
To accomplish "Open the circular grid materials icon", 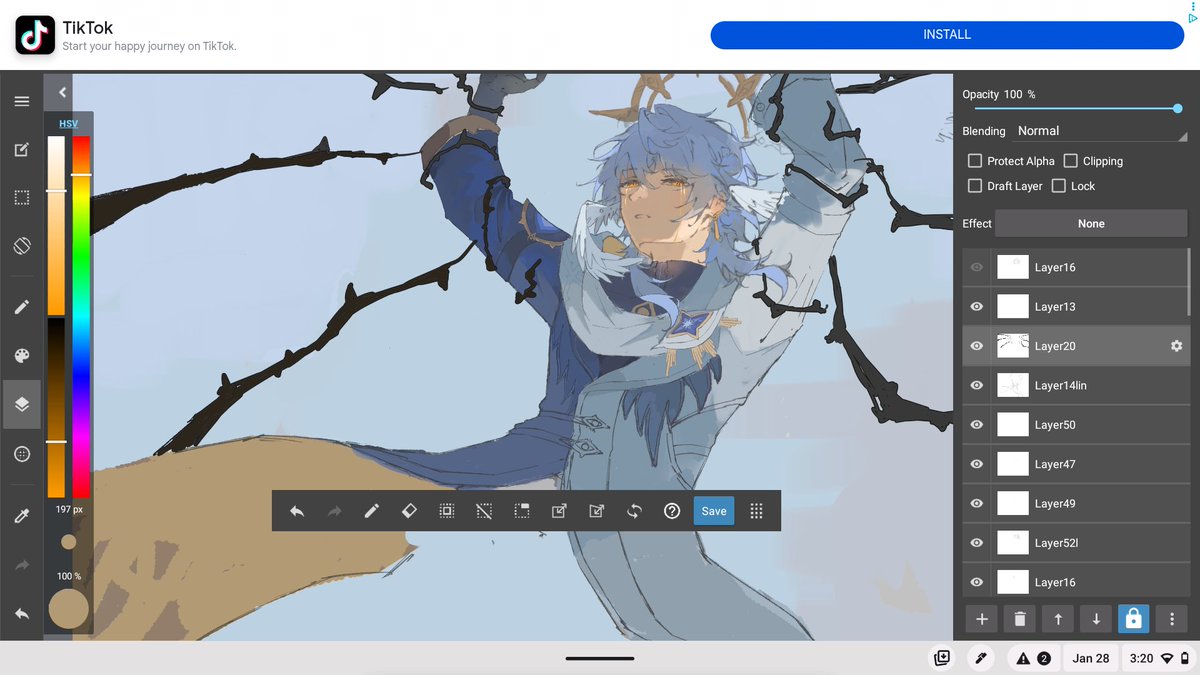I will 22,454.
